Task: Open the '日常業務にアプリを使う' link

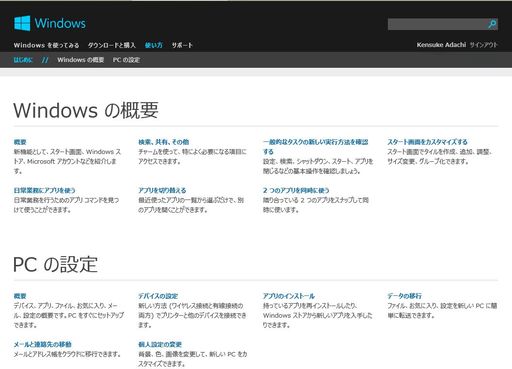Action: (44, 190)
